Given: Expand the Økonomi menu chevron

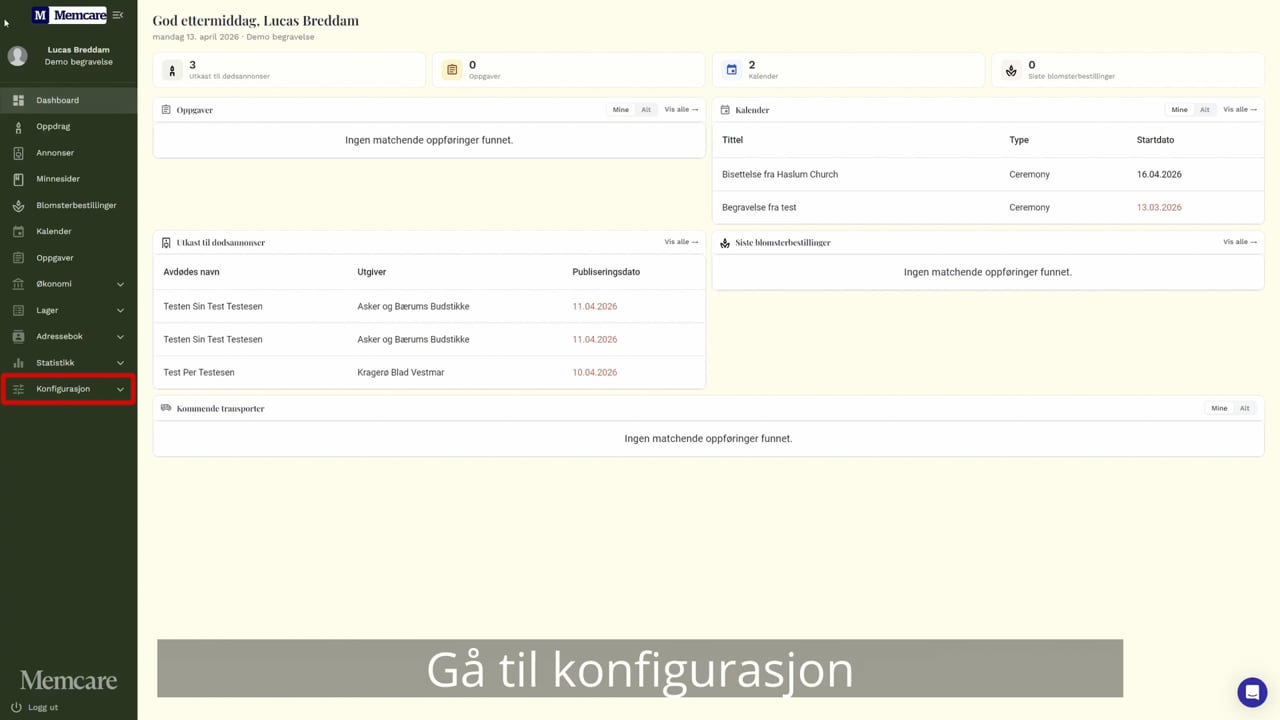Looking at the screenshot, I should point(120,284).
